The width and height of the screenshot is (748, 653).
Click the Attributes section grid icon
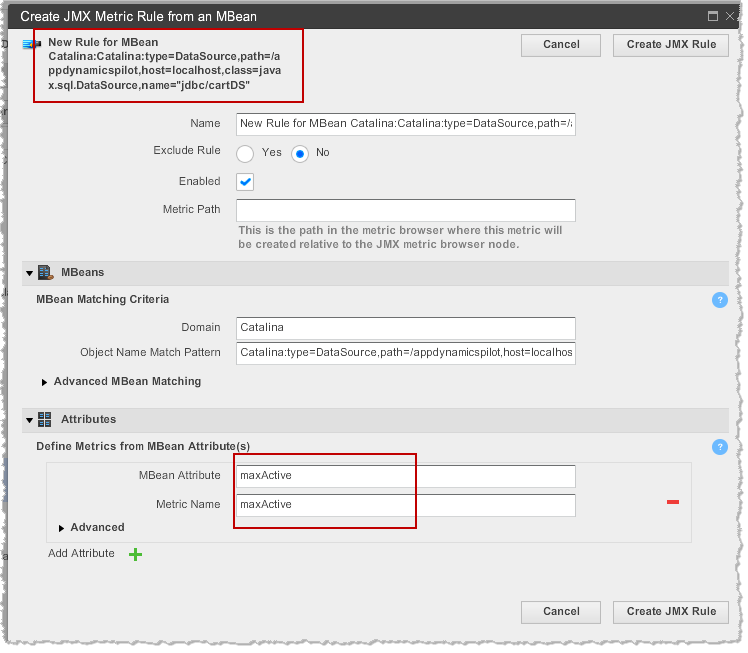coord(45,420)
